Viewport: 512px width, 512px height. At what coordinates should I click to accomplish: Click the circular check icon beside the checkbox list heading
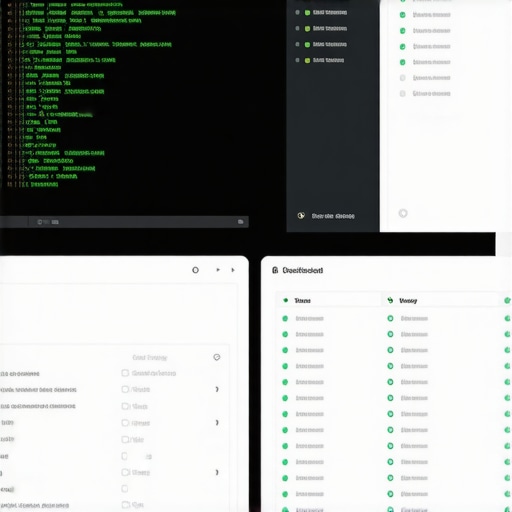click(217, 357)
